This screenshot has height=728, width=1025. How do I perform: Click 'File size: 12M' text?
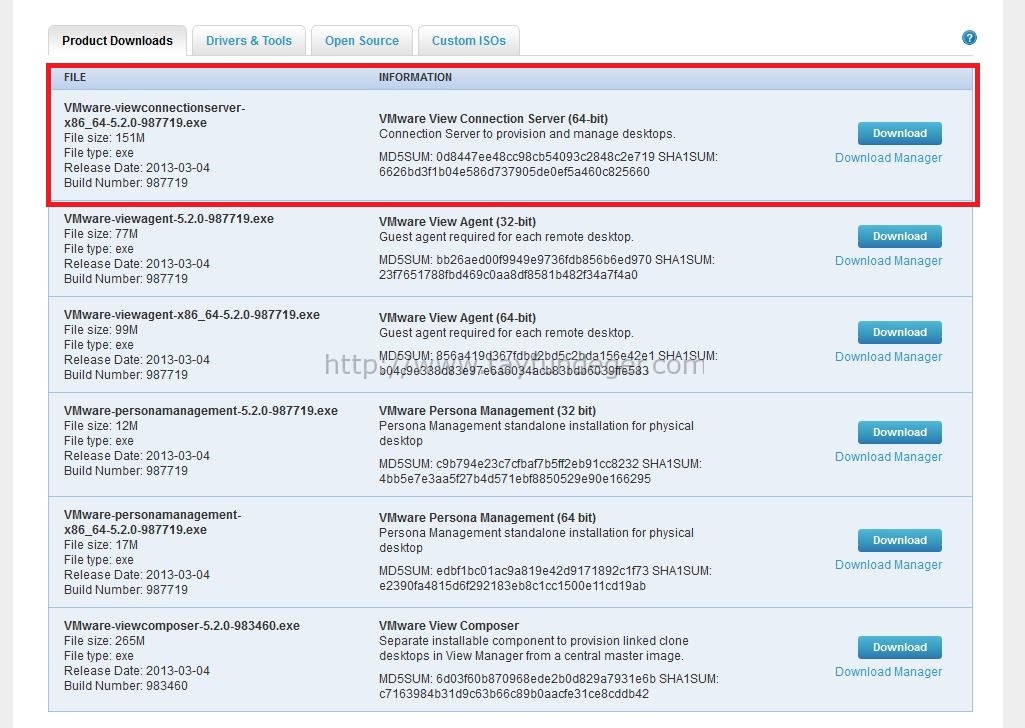[101, 426]
